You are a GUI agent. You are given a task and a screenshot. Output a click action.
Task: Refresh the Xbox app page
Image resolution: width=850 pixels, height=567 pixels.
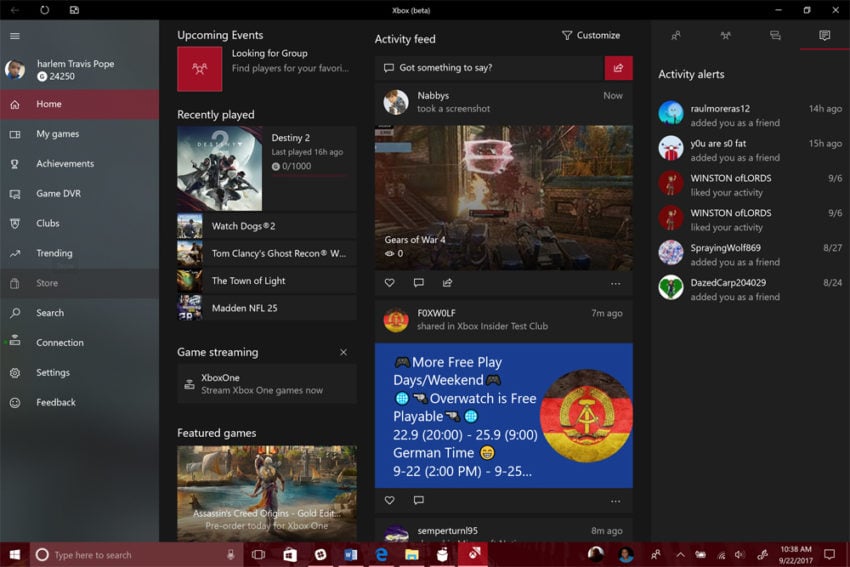pos(44,10)
